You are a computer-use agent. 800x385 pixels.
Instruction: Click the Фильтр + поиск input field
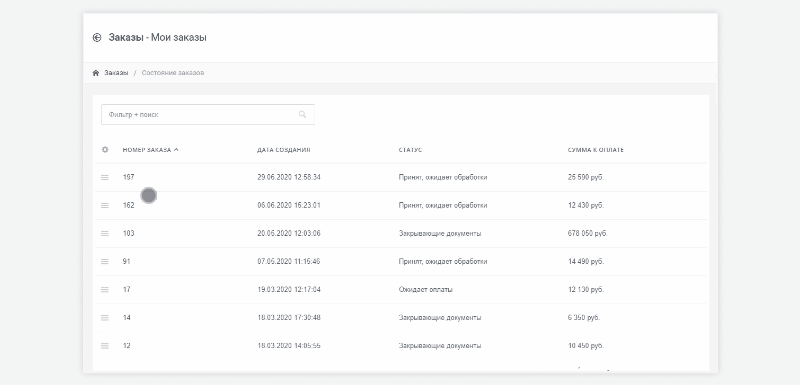coord(208,114)
